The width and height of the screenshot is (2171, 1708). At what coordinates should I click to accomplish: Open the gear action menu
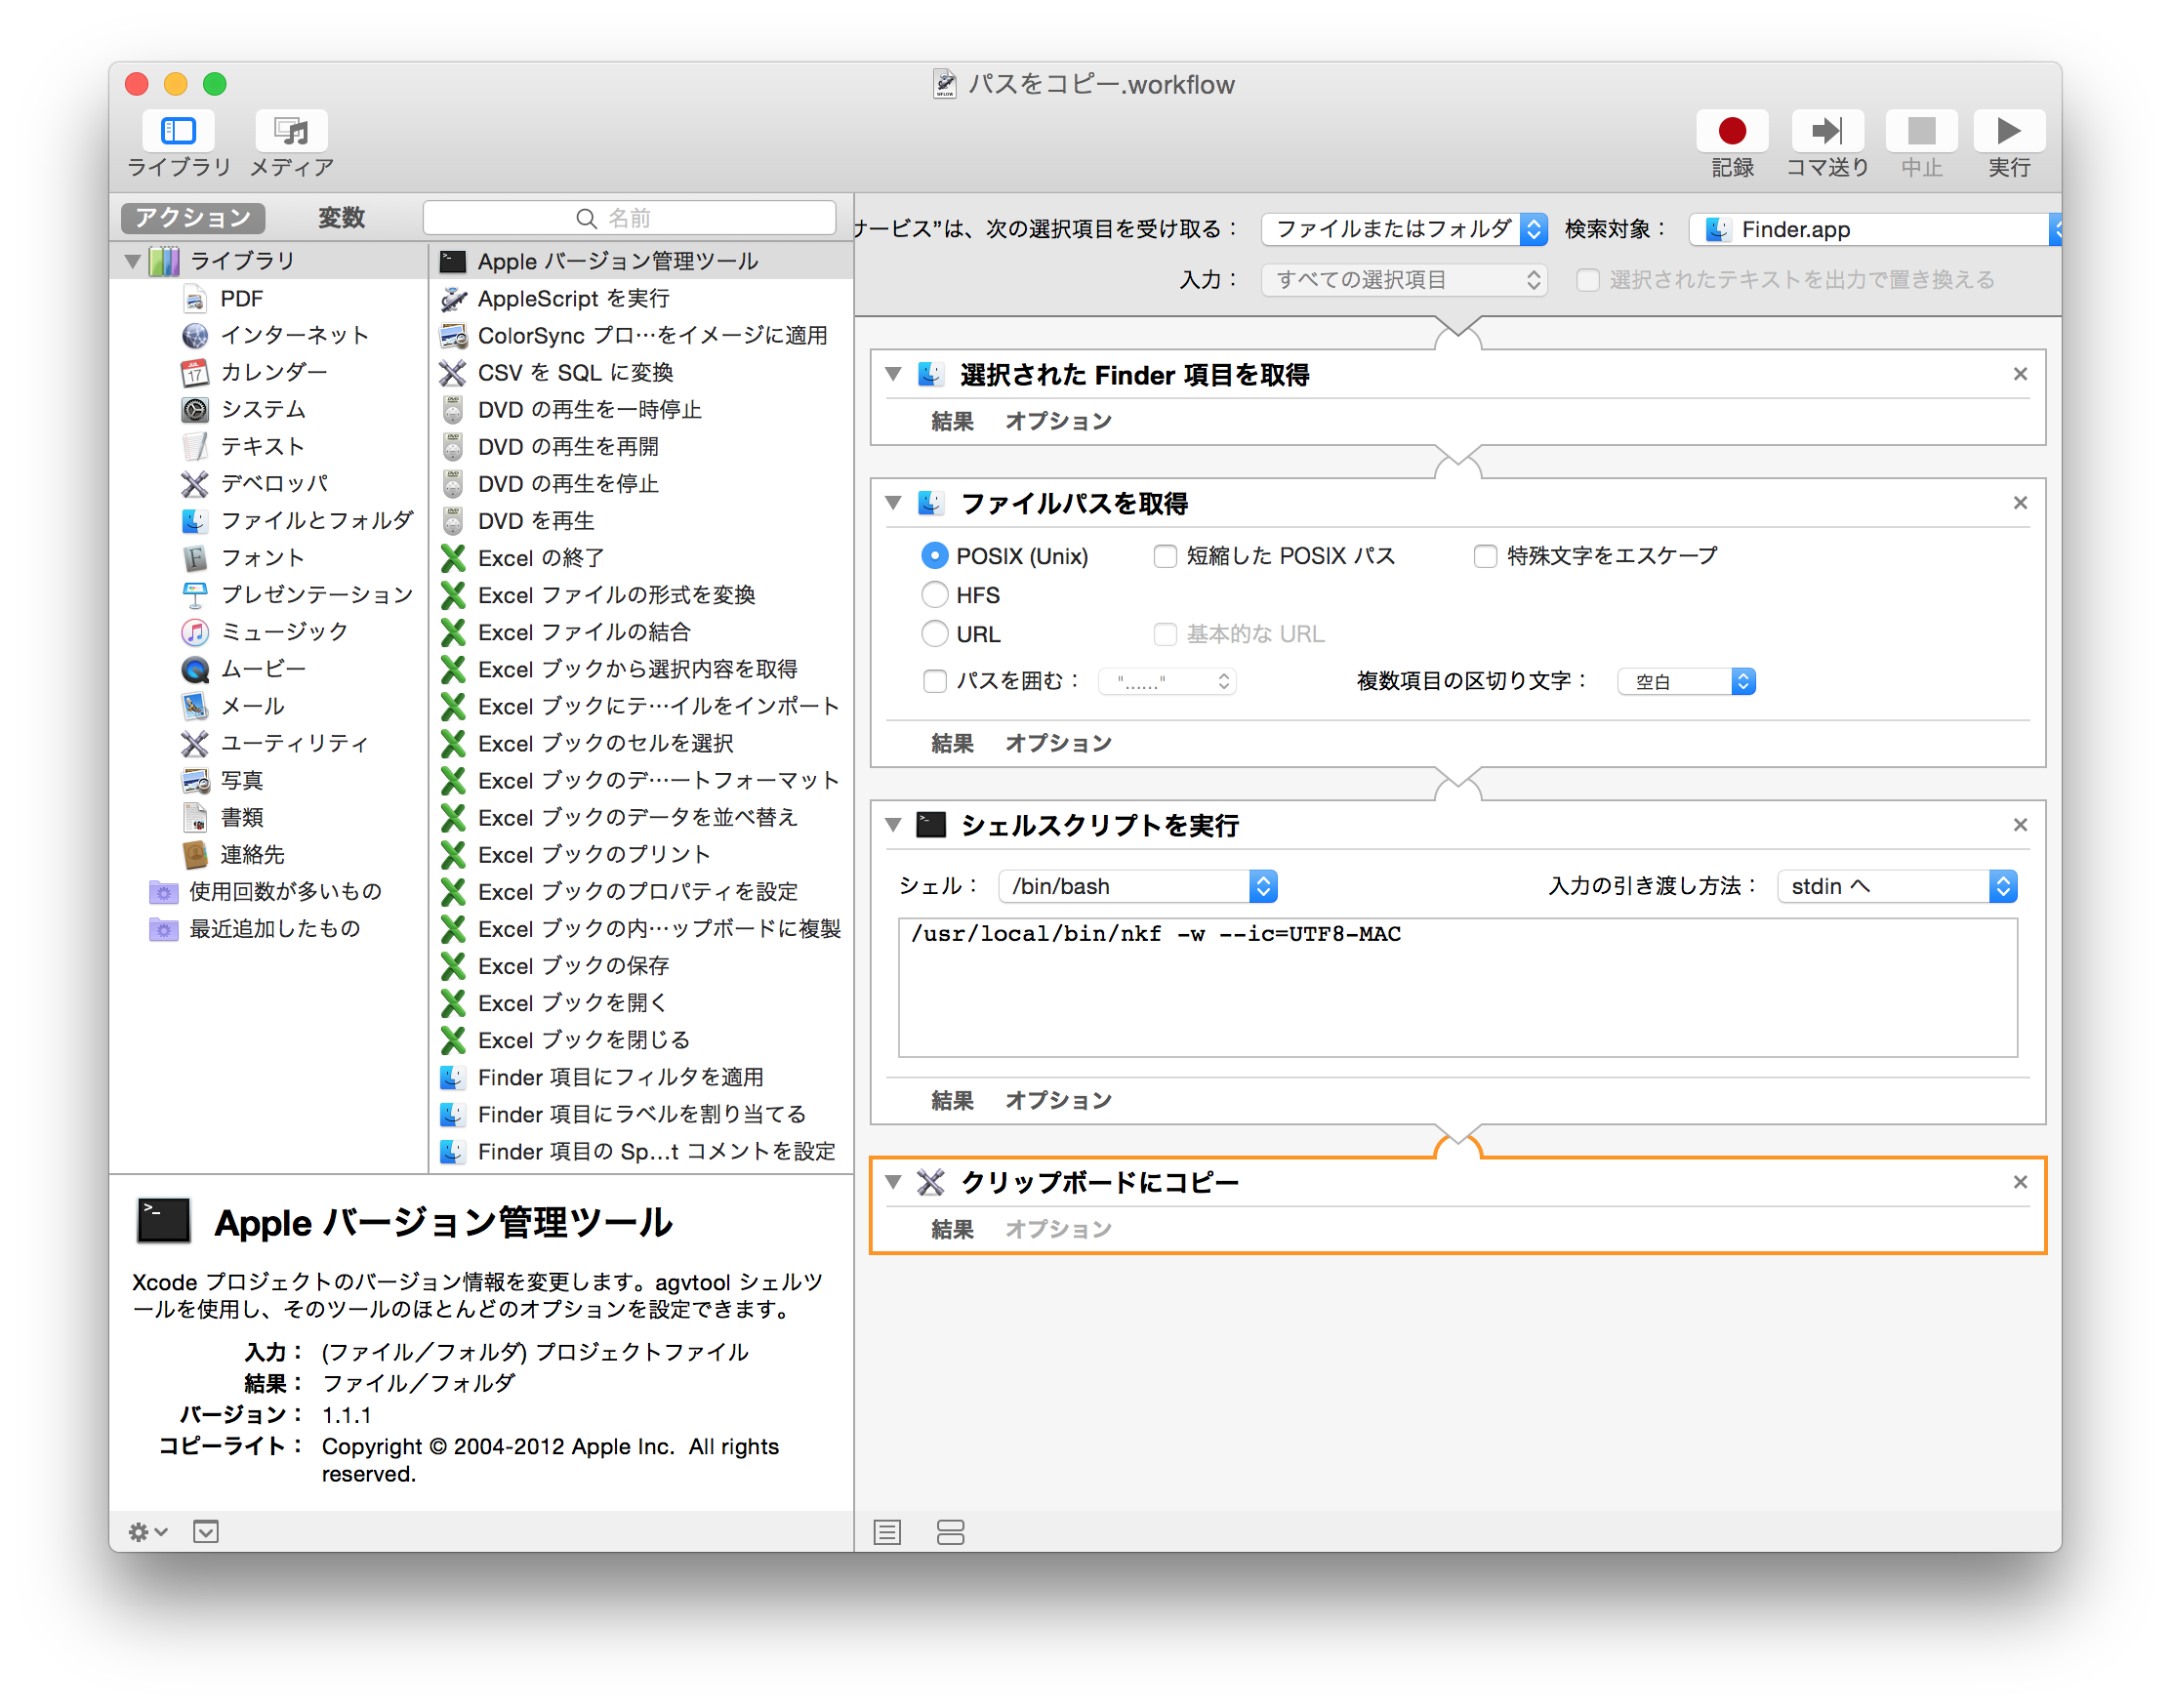(x=147, y=1531)
